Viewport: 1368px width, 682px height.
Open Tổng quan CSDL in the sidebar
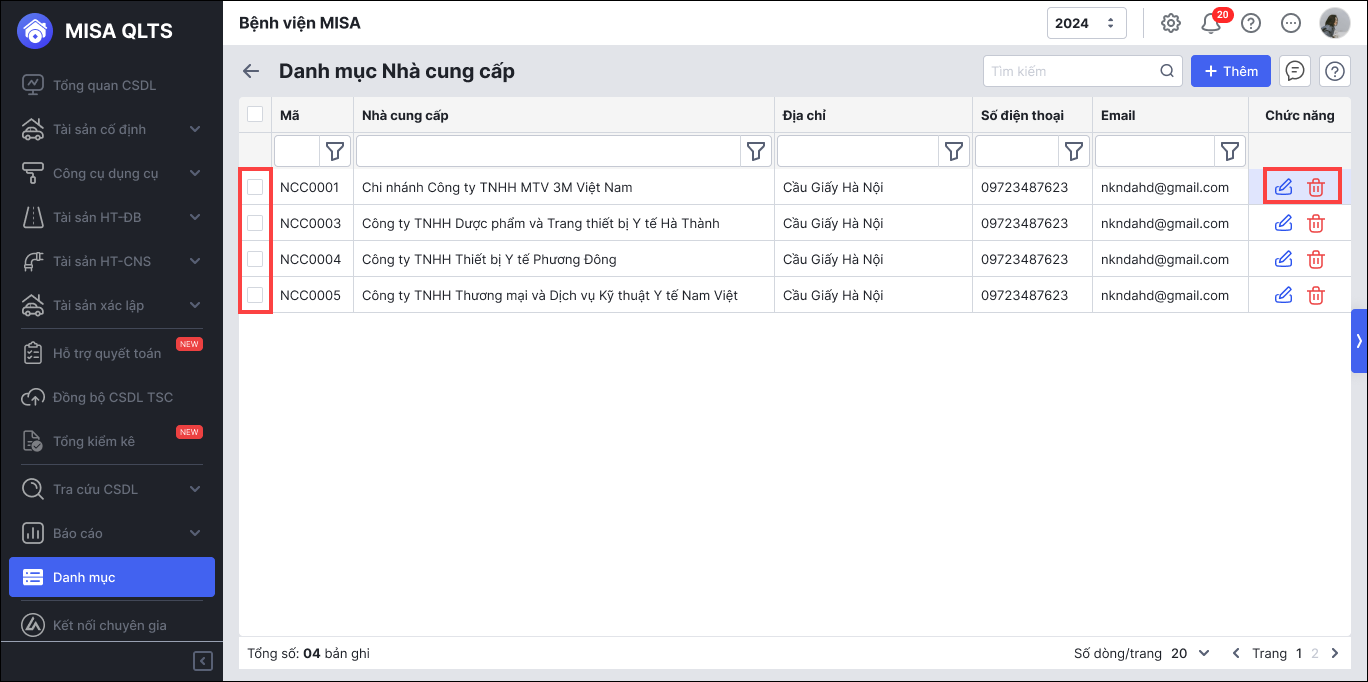(x=104, y=85)
